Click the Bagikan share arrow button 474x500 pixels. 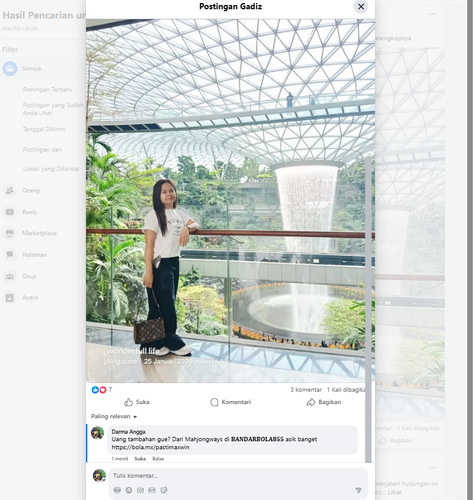(x=324, y=402)
